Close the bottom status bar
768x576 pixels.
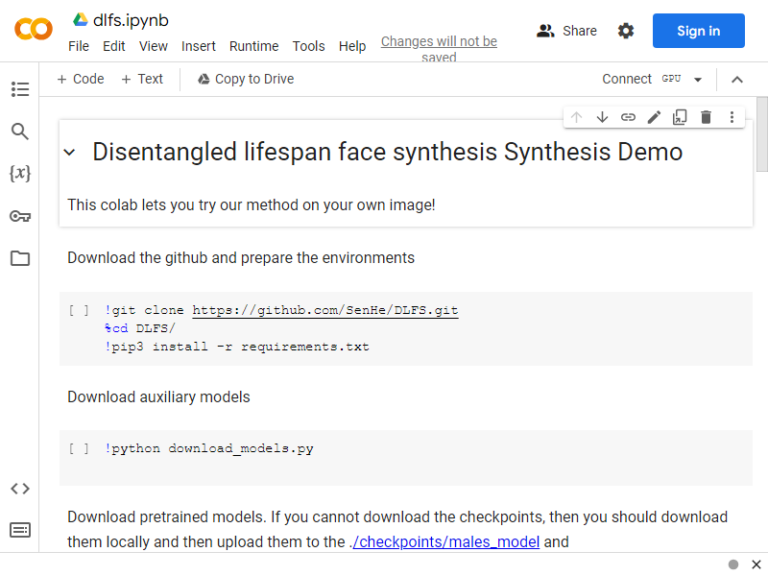[x=756, y=564]
